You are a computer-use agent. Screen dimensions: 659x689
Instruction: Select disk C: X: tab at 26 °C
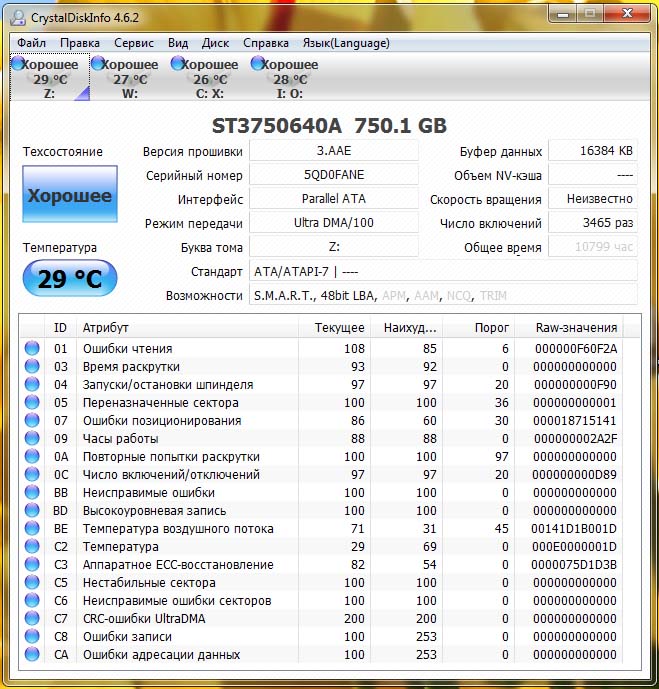(210, 78)
